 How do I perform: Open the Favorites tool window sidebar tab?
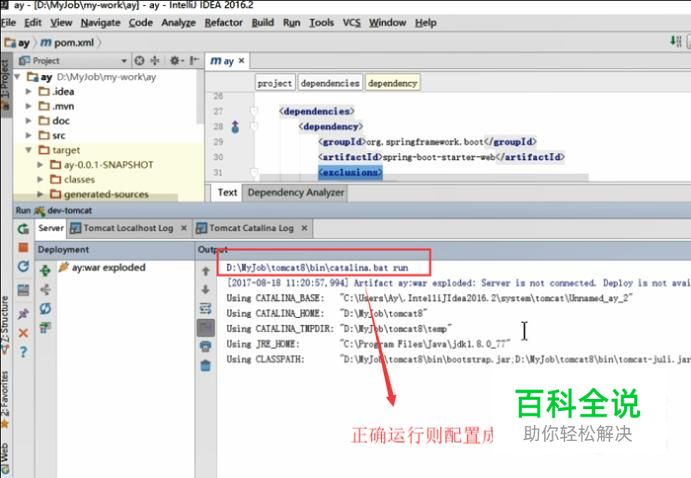coord(5,399)
